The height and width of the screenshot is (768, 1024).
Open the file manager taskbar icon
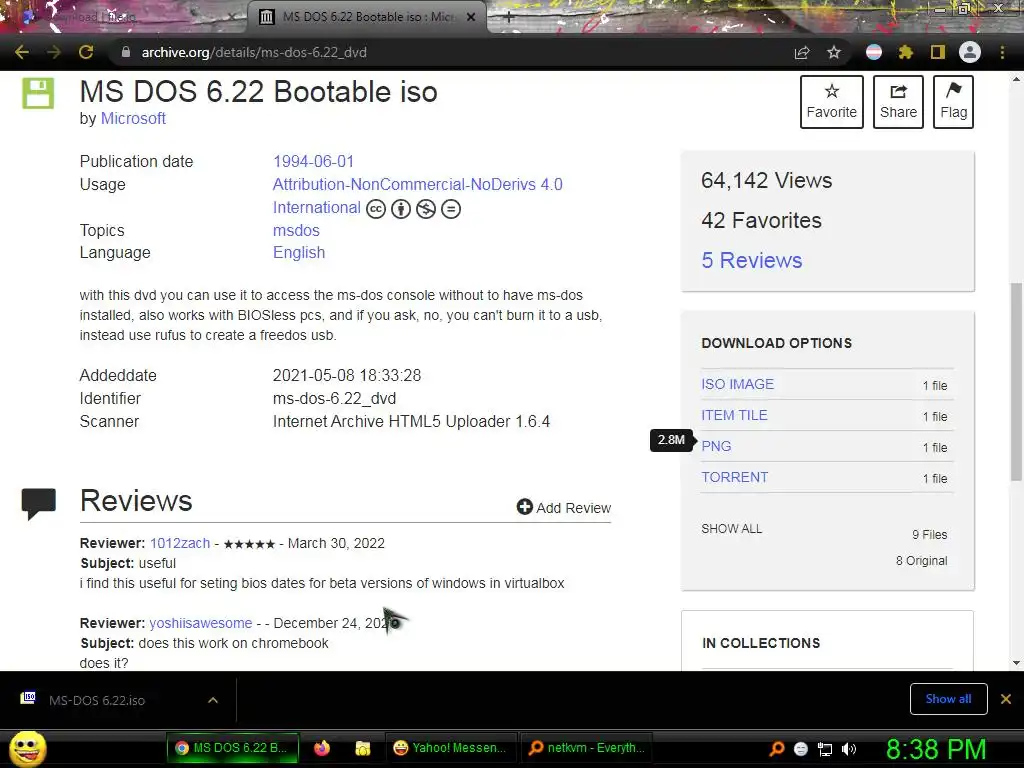pyautogui.click(x=362, y=748)
